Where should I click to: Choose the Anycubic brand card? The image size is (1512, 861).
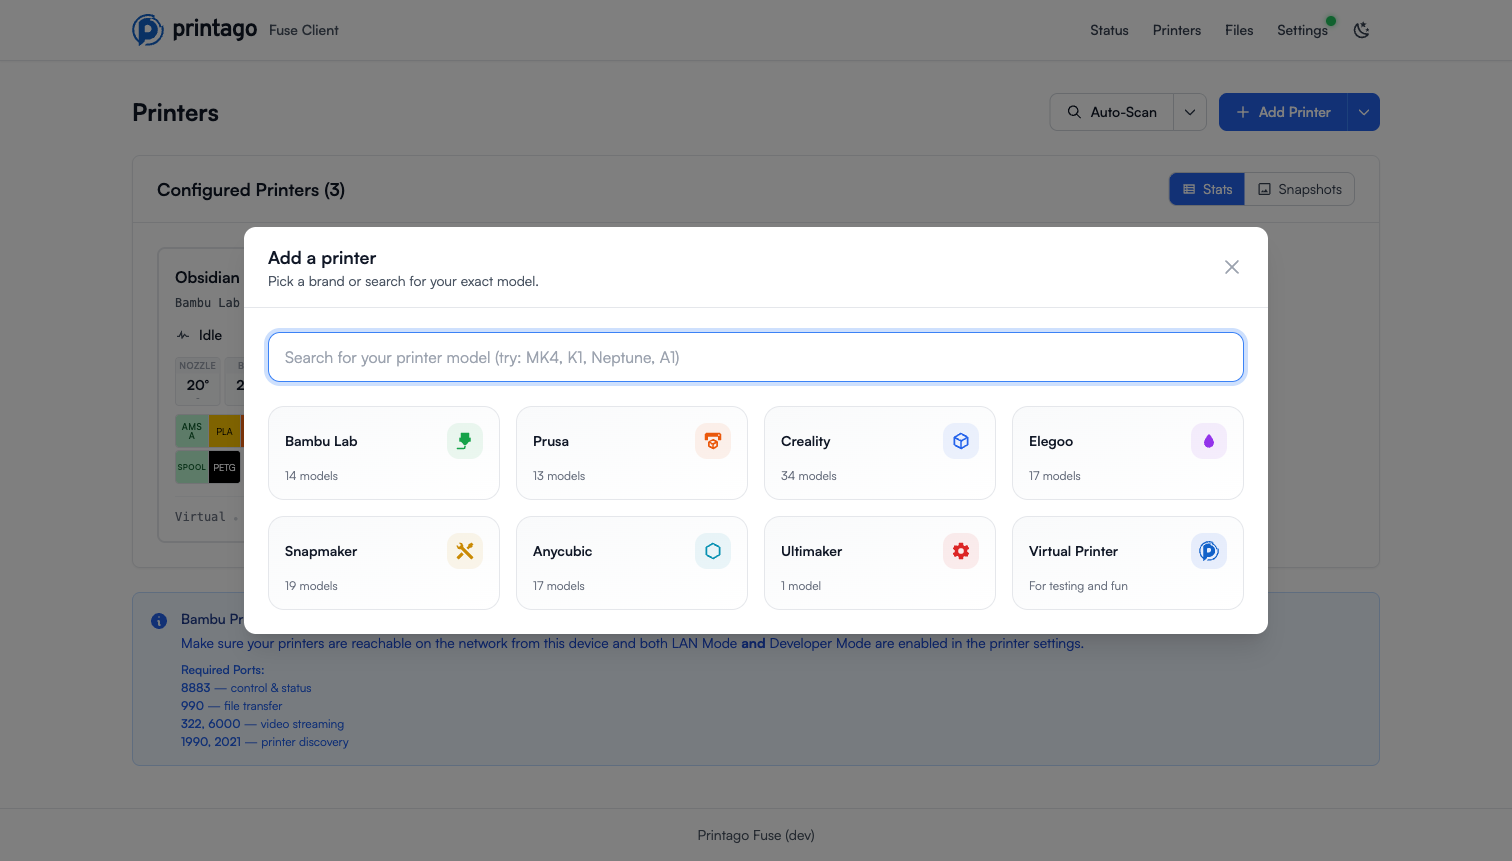[x=632, y=563]
